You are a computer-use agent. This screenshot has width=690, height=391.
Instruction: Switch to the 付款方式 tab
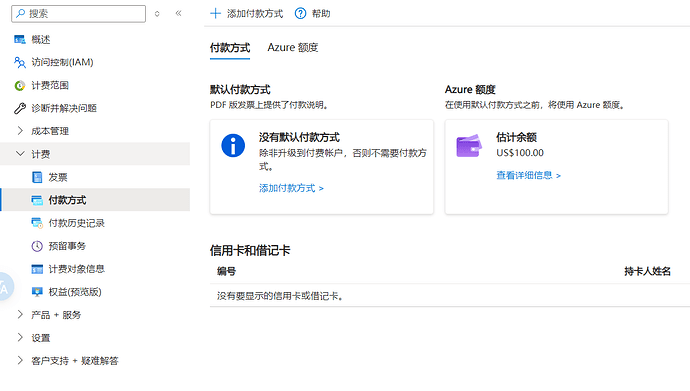(230, 48)
